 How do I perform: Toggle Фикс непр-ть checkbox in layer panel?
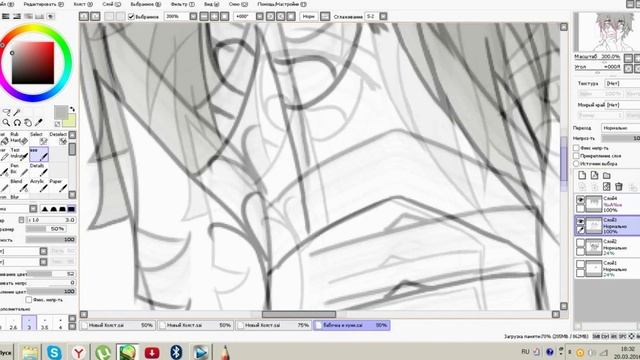576,148
